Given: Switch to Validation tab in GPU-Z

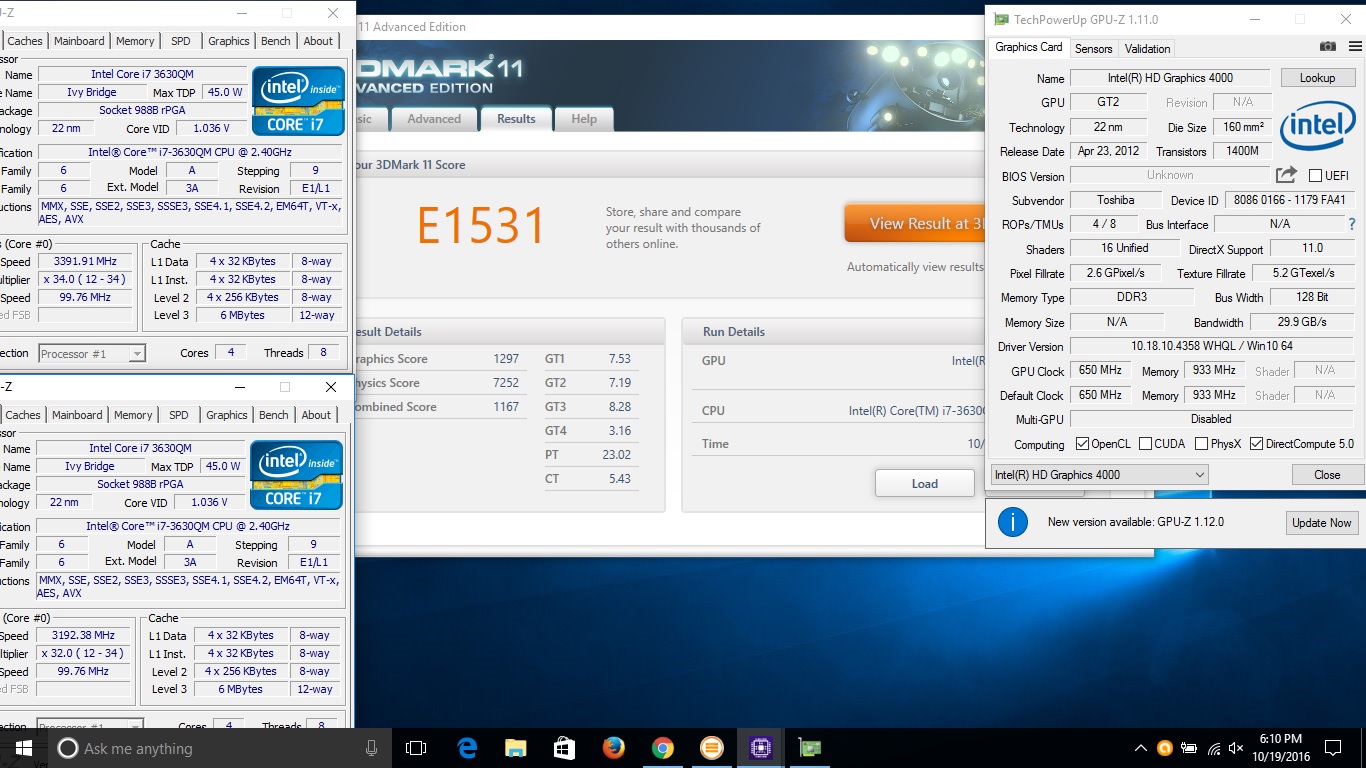Looking at the screenshot, I should coord(1147,48).
